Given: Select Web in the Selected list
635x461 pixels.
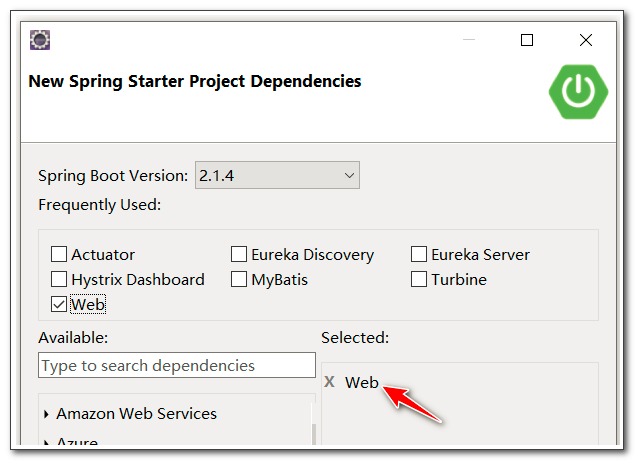Looking at the screenshot, I should [x=362, y=382].
